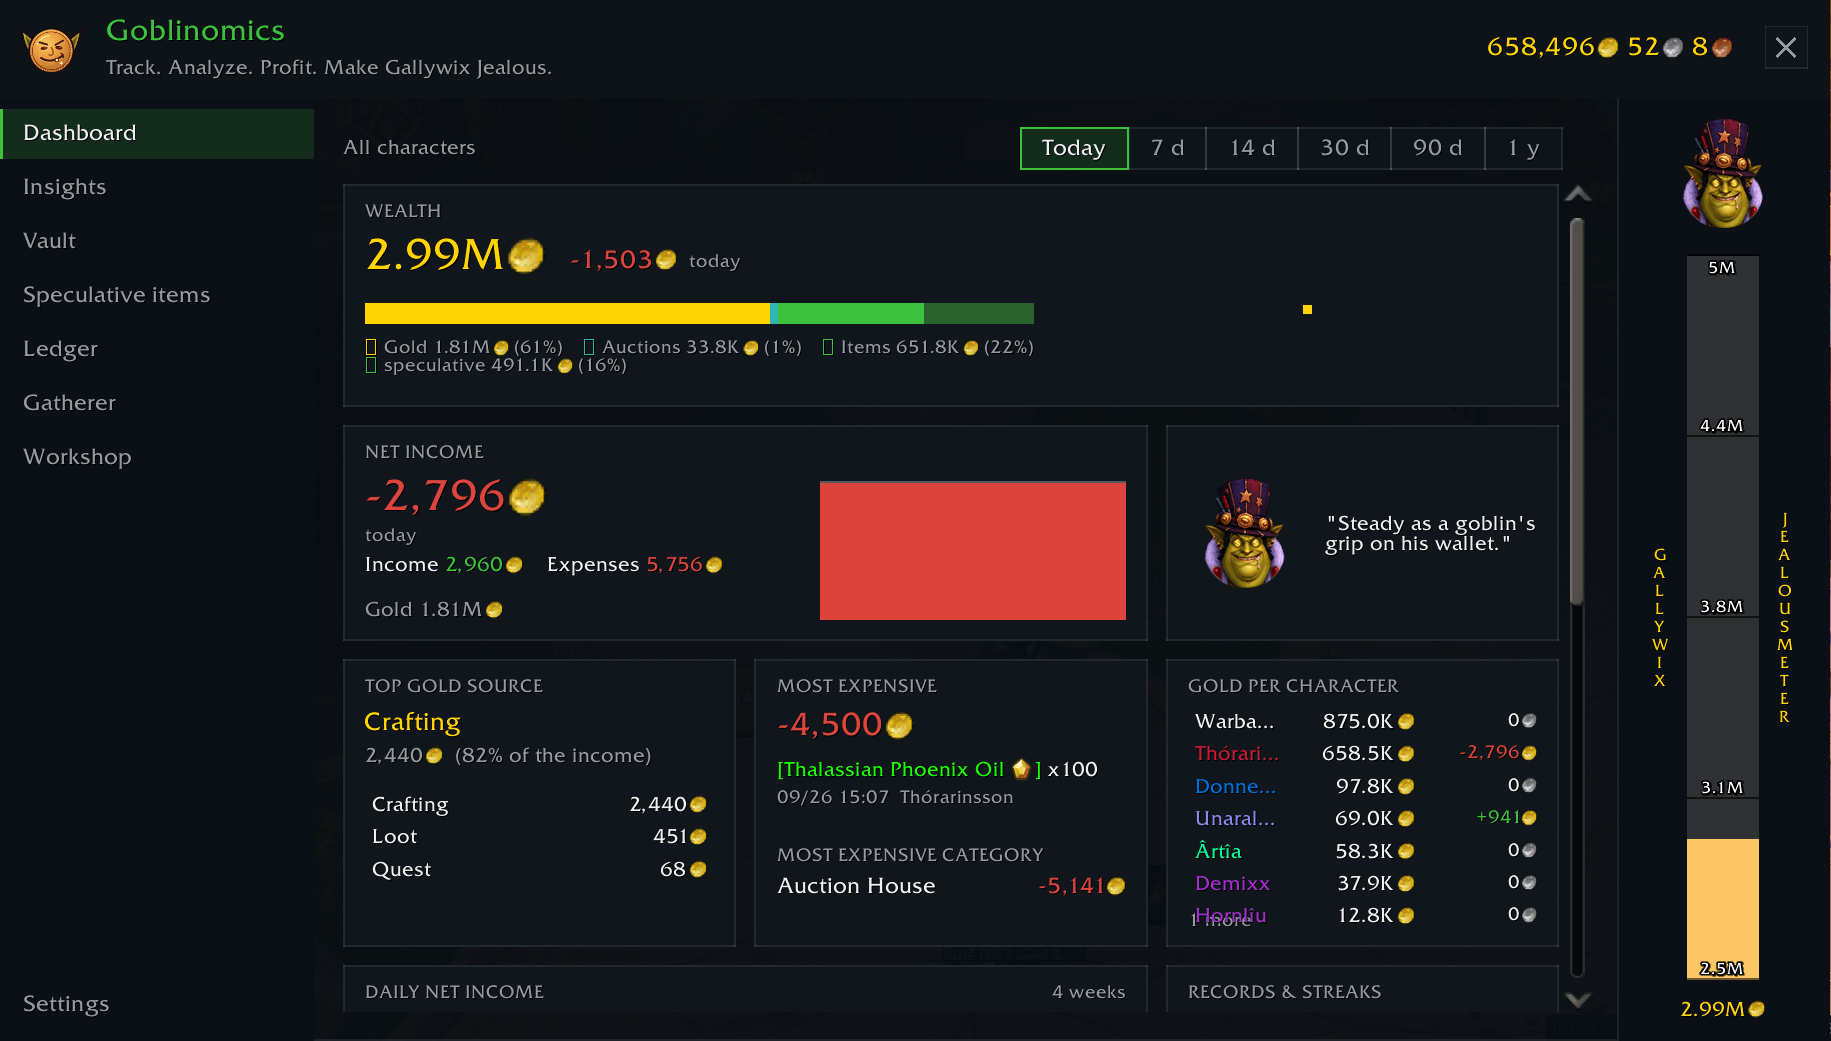Click the silver coin in the header balance
The width and height of the screenshot is (1831, 1041).
coord(1672,47)
